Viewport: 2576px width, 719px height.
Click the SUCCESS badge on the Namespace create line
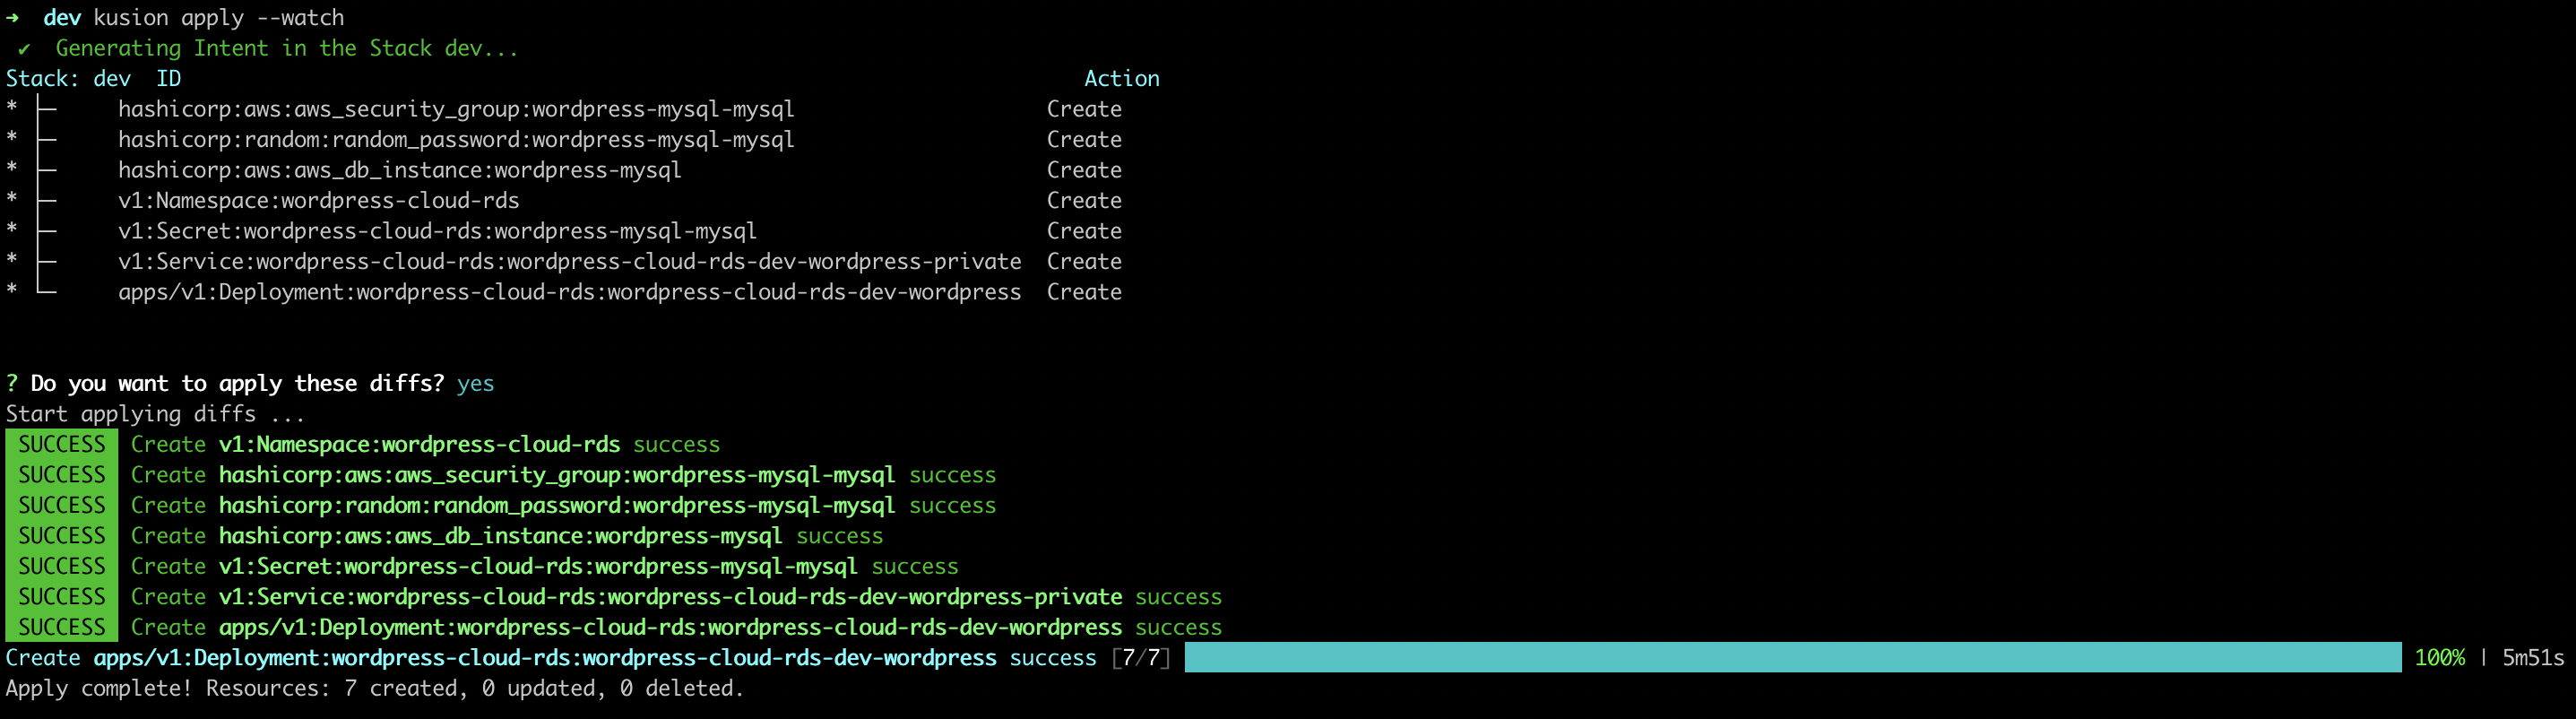[61, 444]
